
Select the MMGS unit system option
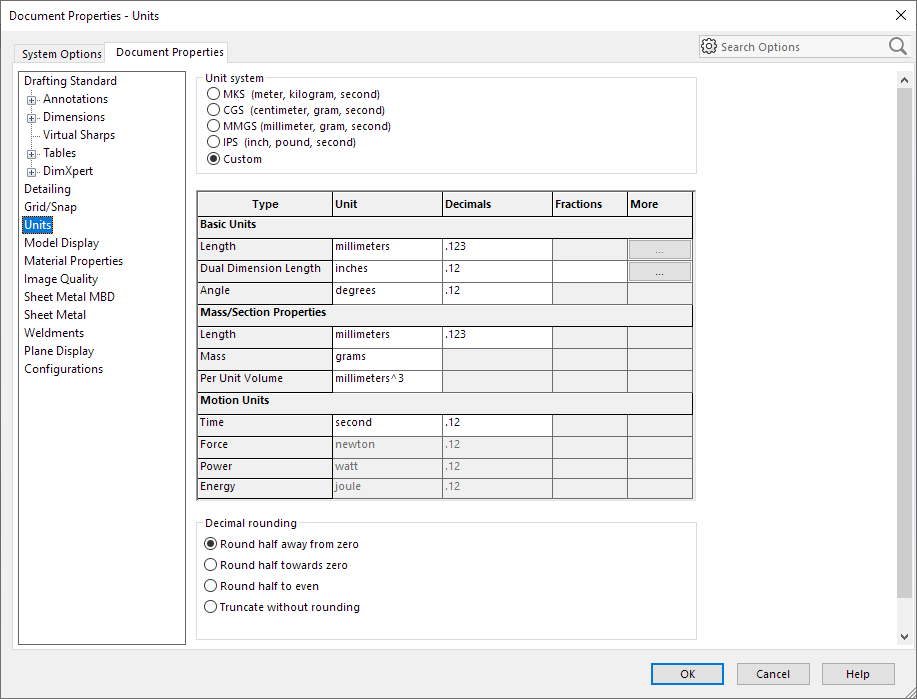tap(213, 126)
